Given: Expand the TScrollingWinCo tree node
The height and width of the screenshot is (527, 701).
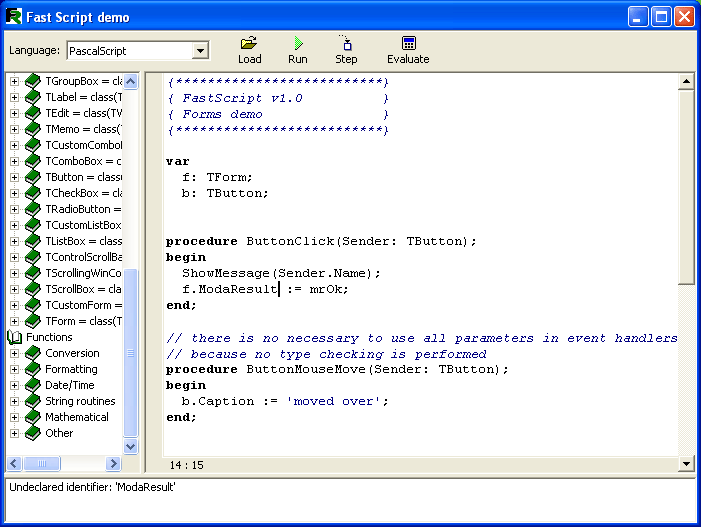Looking at the screenshot, I should 14,274.
